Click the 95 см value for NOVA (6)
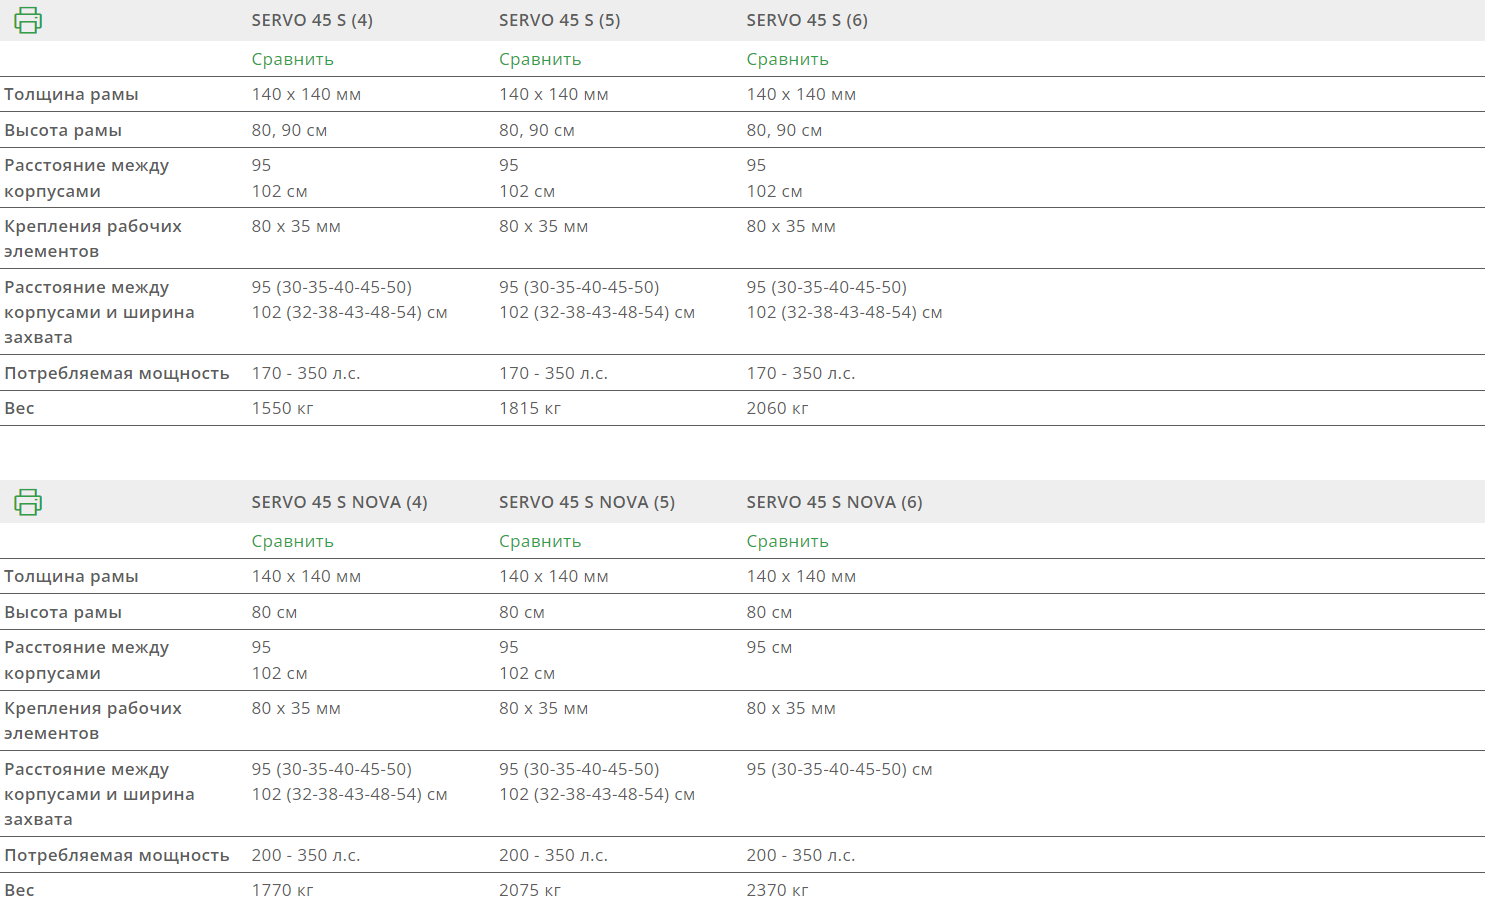The image size is (1486, 907). pyautogui.click(x=769, y=647)
